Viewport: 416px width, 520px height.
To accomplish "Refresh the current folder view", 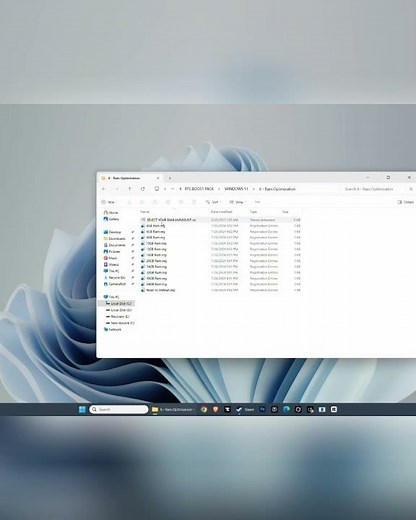I will tap(143, 189).
